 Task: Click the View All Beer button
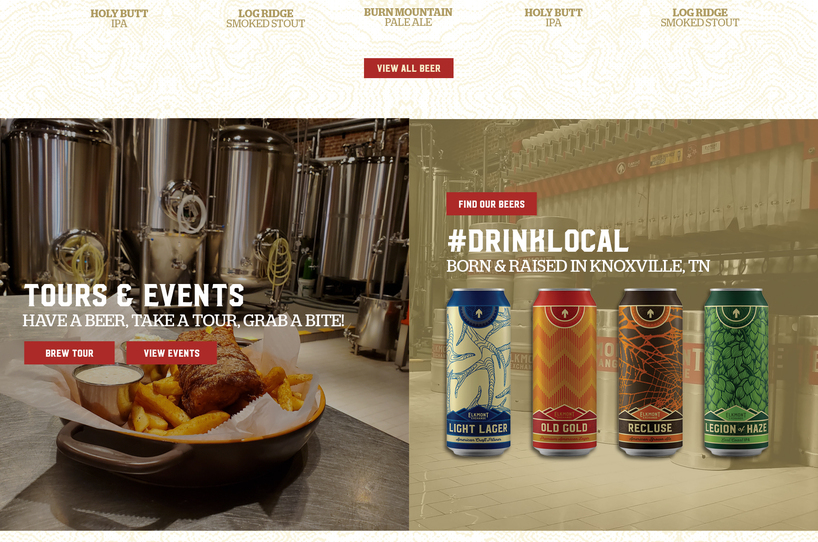point(408,68)
